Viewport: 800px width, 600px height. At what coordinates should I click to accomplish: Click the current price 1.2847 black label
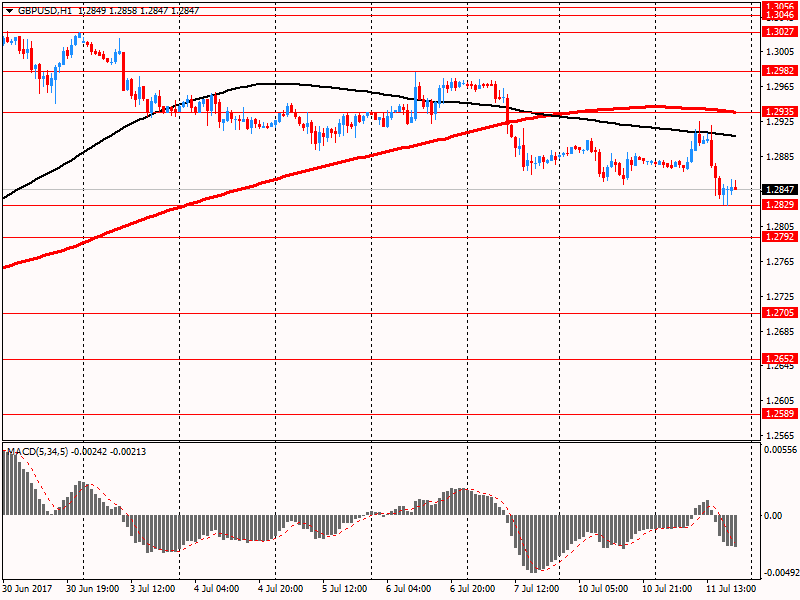(x=780, y=190)
